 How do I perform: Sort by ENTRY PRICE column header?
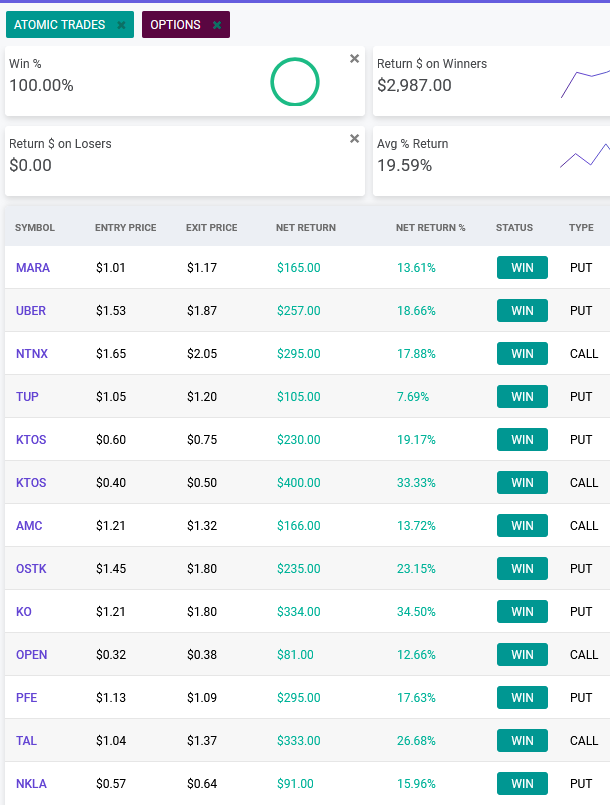pyautogui.click(x=126, y=227)
